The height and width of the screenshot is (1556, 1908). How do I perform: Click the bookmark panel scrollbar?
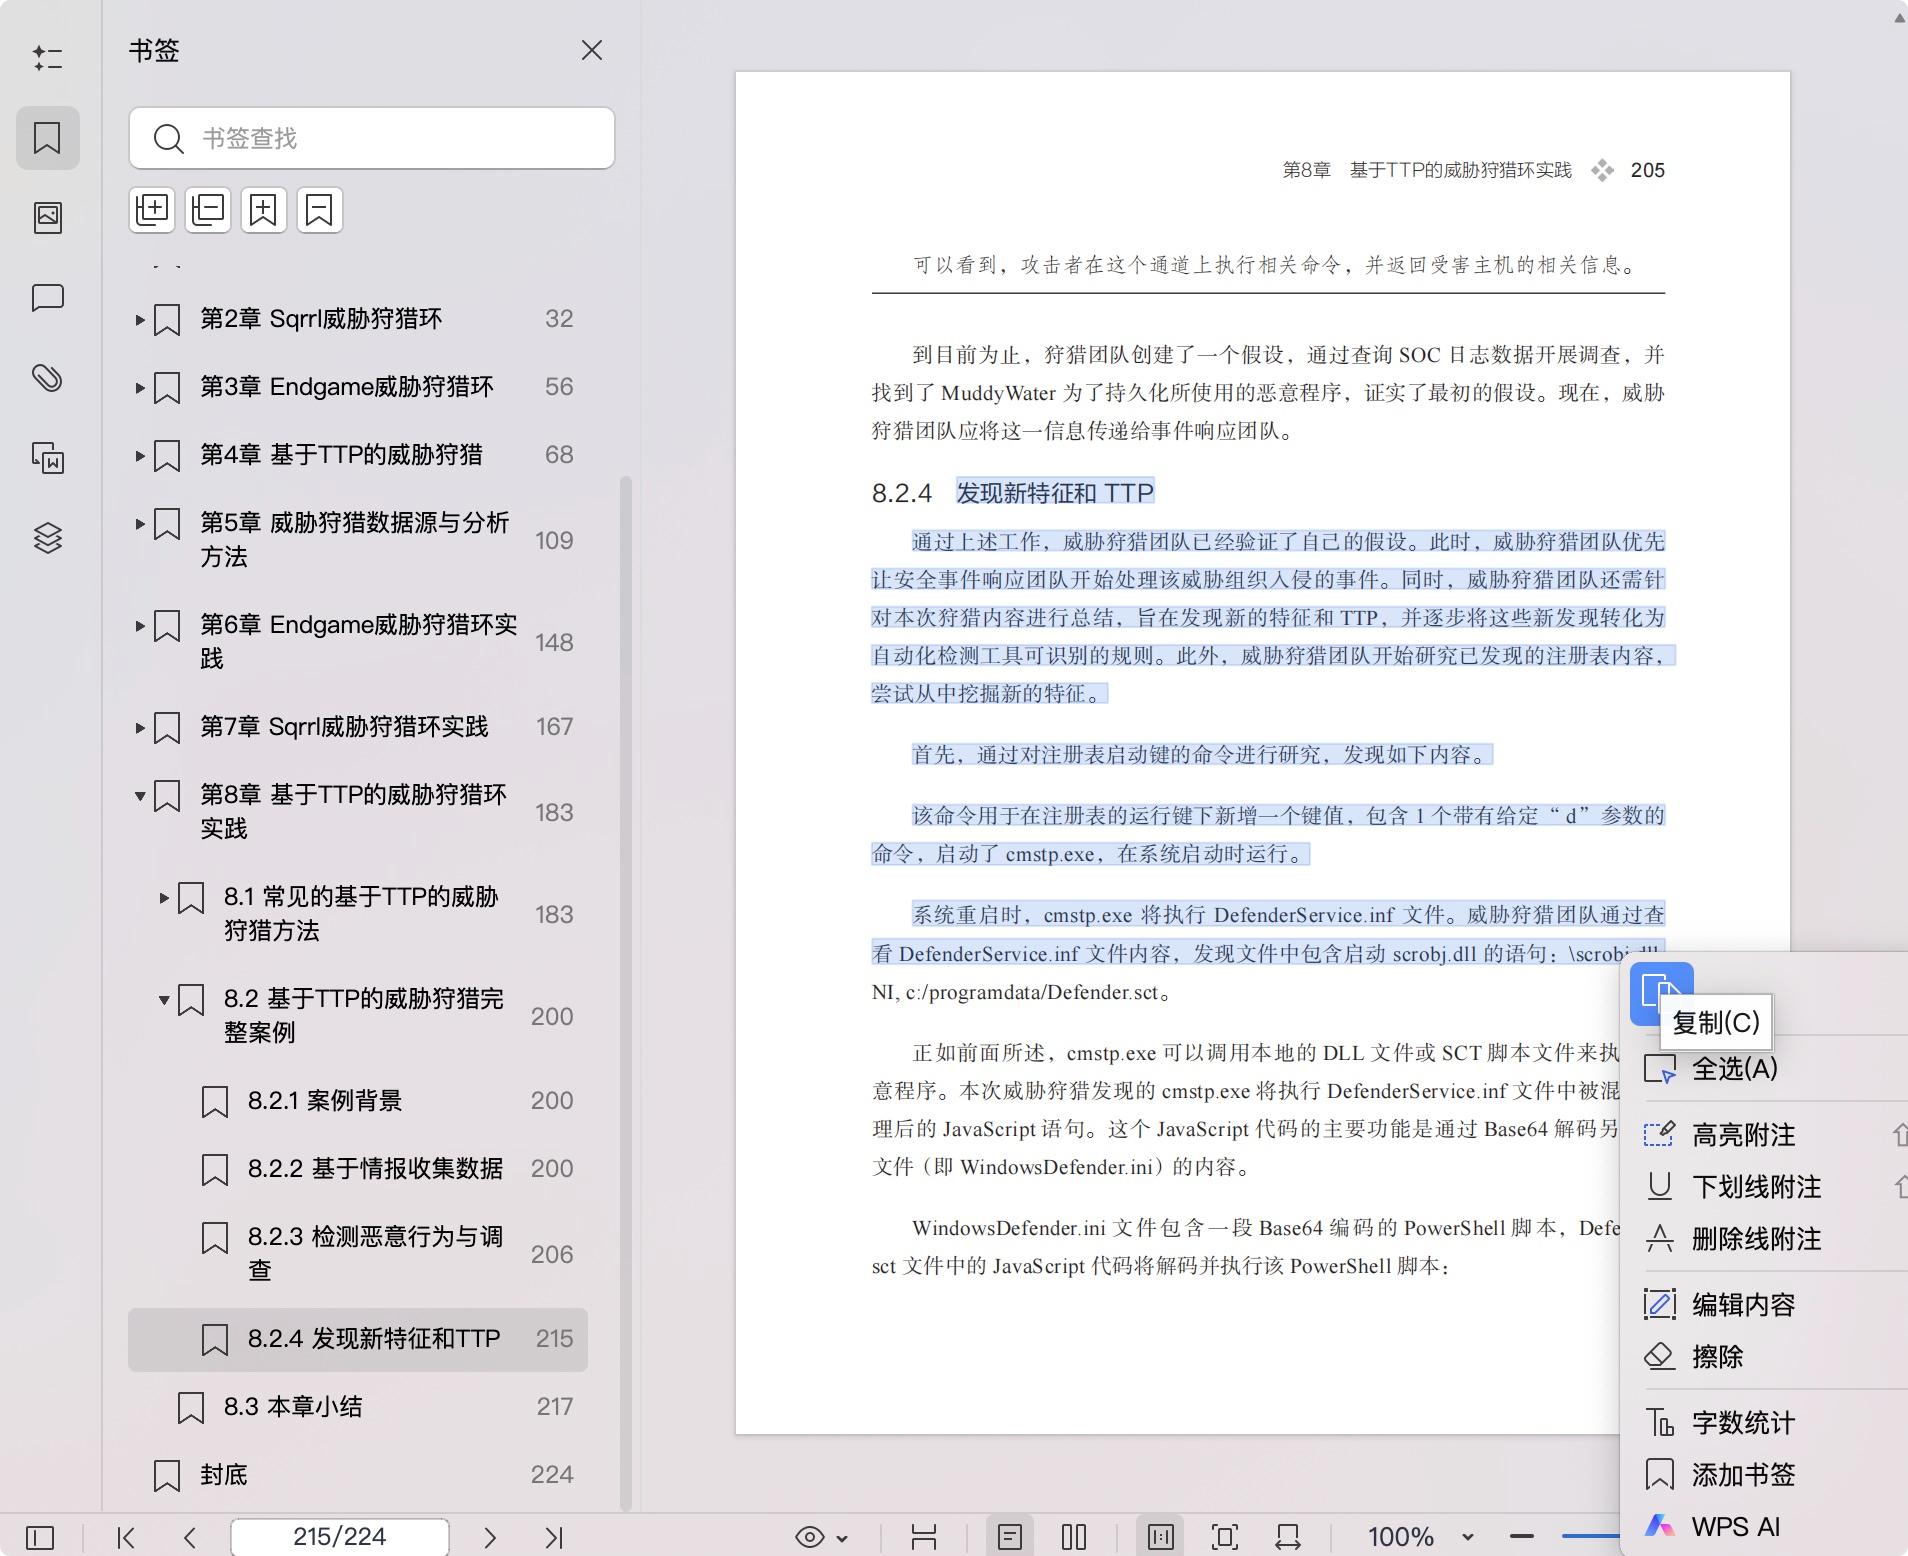627,992
